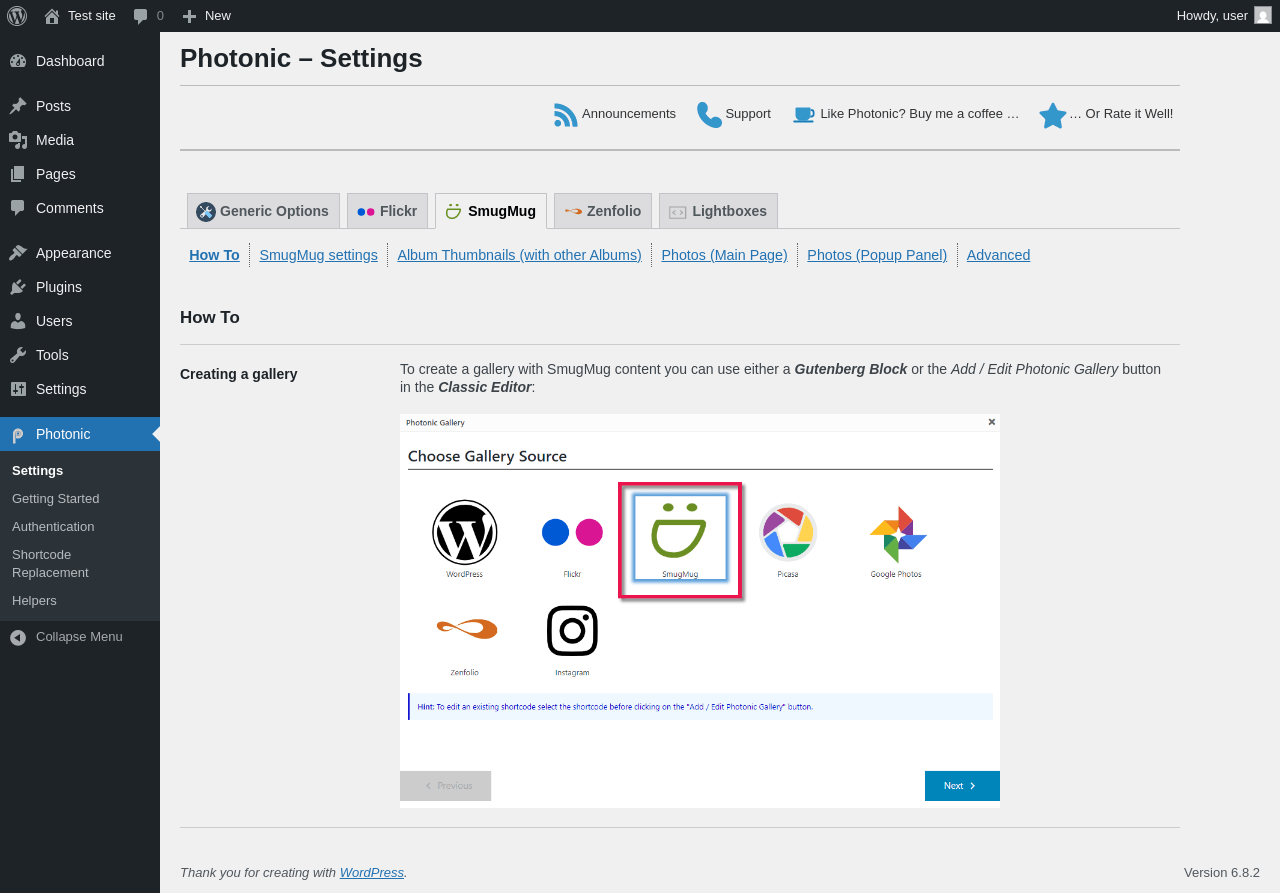Open the Advanced sub-section
This screenshot has width=1280, height=893.
coord(998,255)
